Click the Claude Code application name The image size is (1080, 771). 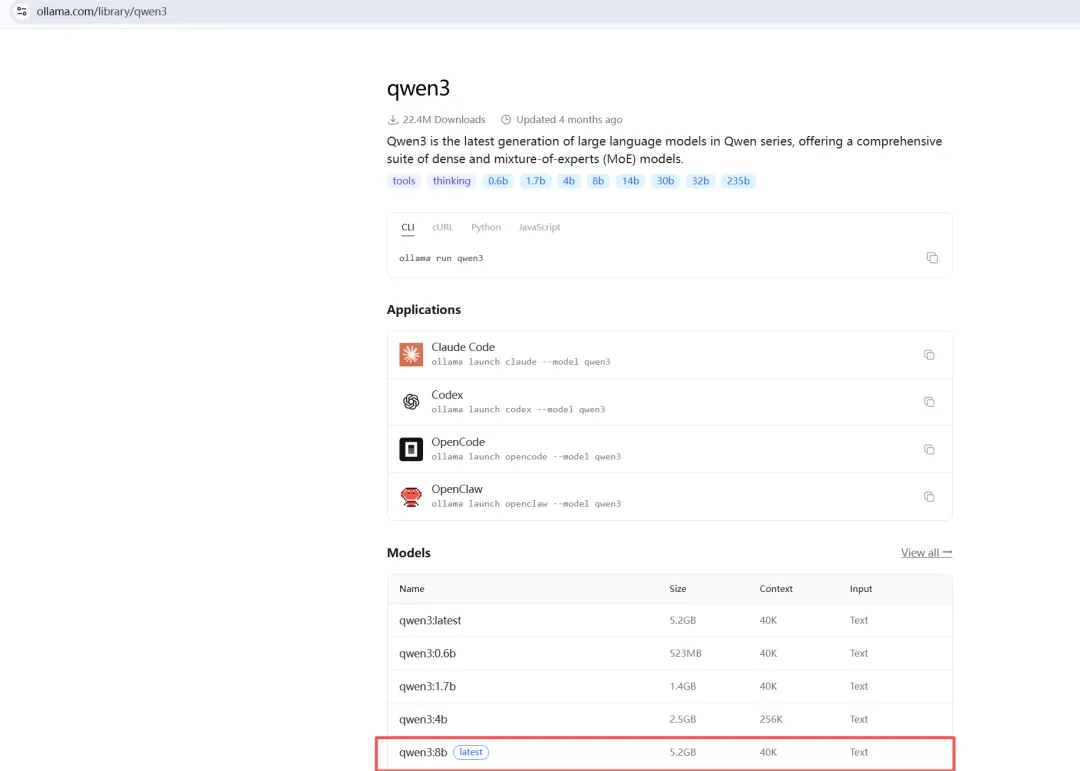(463, 347)
